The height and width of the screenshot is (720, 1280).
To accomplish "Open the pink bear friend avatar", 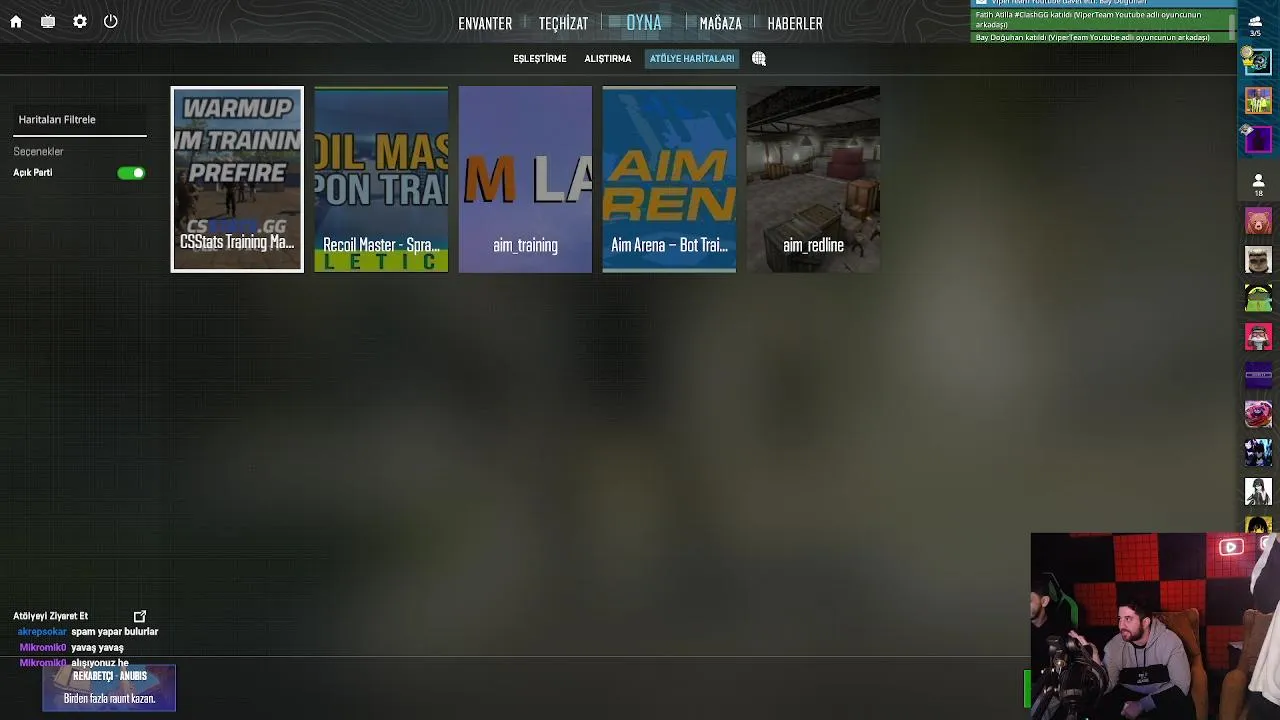I will click(x=1258, y=221).
